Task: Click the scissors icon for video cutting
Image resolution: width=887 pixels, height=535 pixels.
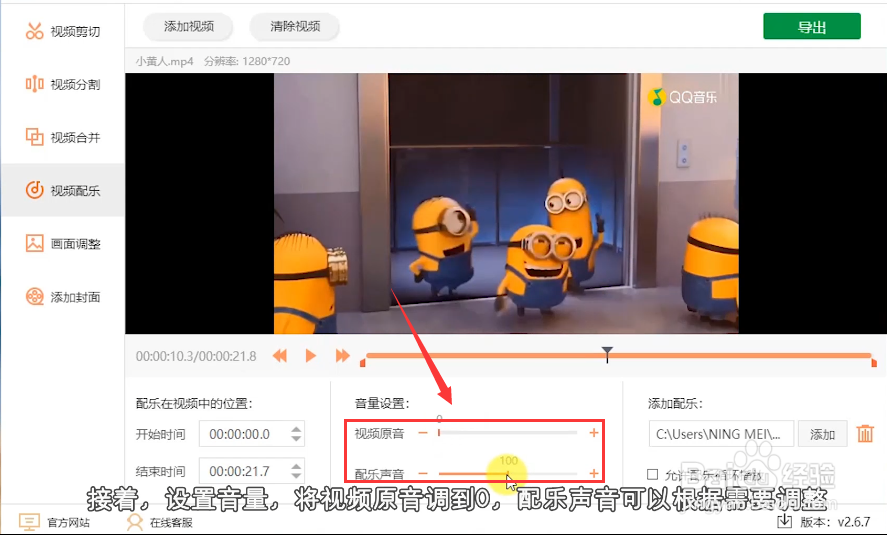Action: 35,31
